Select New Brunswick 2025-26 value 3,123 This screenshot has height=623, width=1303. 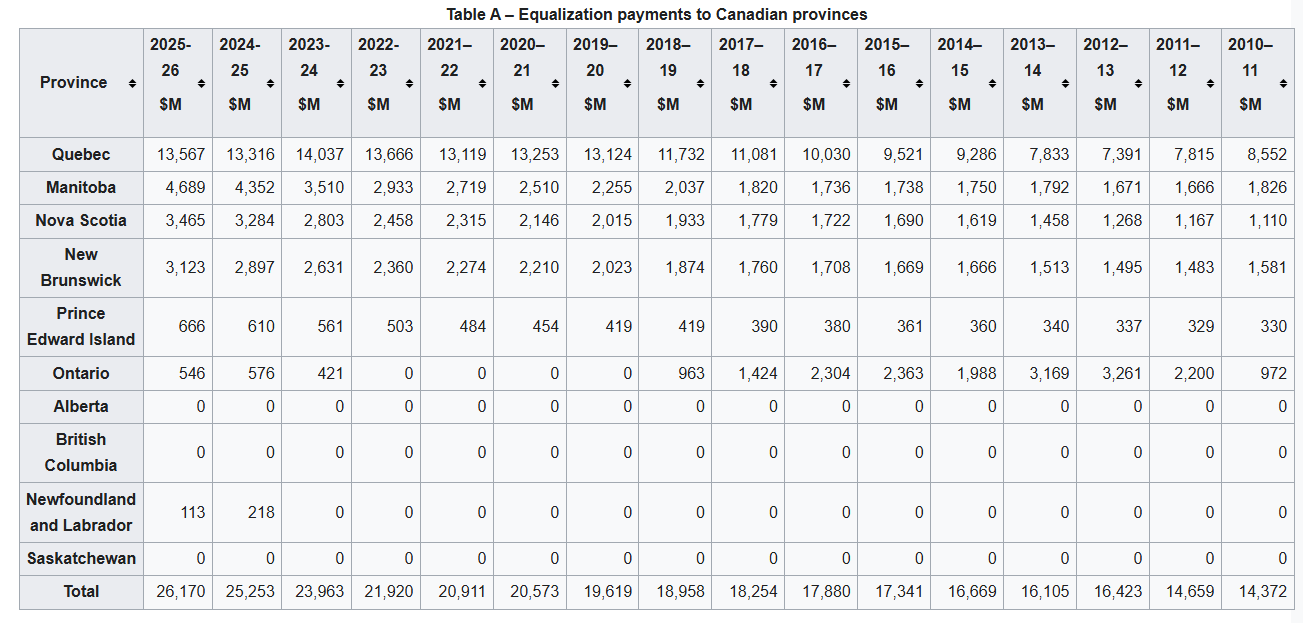point(185,267)
